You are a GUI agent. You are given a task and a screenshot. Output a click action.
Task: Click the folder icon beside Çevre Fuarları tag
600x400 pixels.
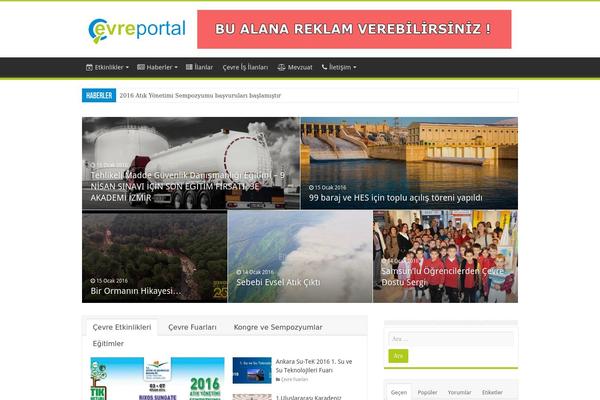(278, 379)
